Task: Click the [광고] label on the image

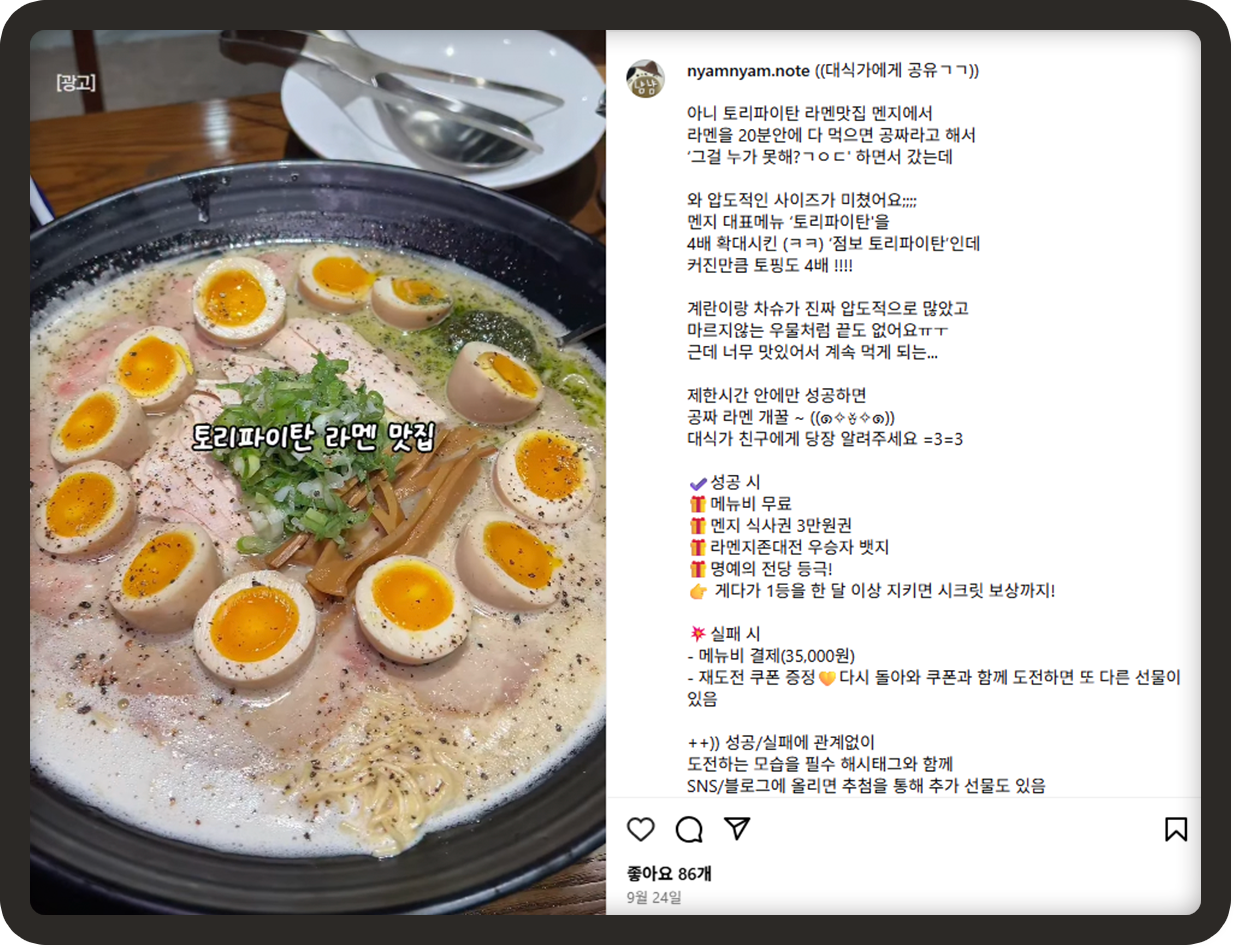Action: (76, 81)
